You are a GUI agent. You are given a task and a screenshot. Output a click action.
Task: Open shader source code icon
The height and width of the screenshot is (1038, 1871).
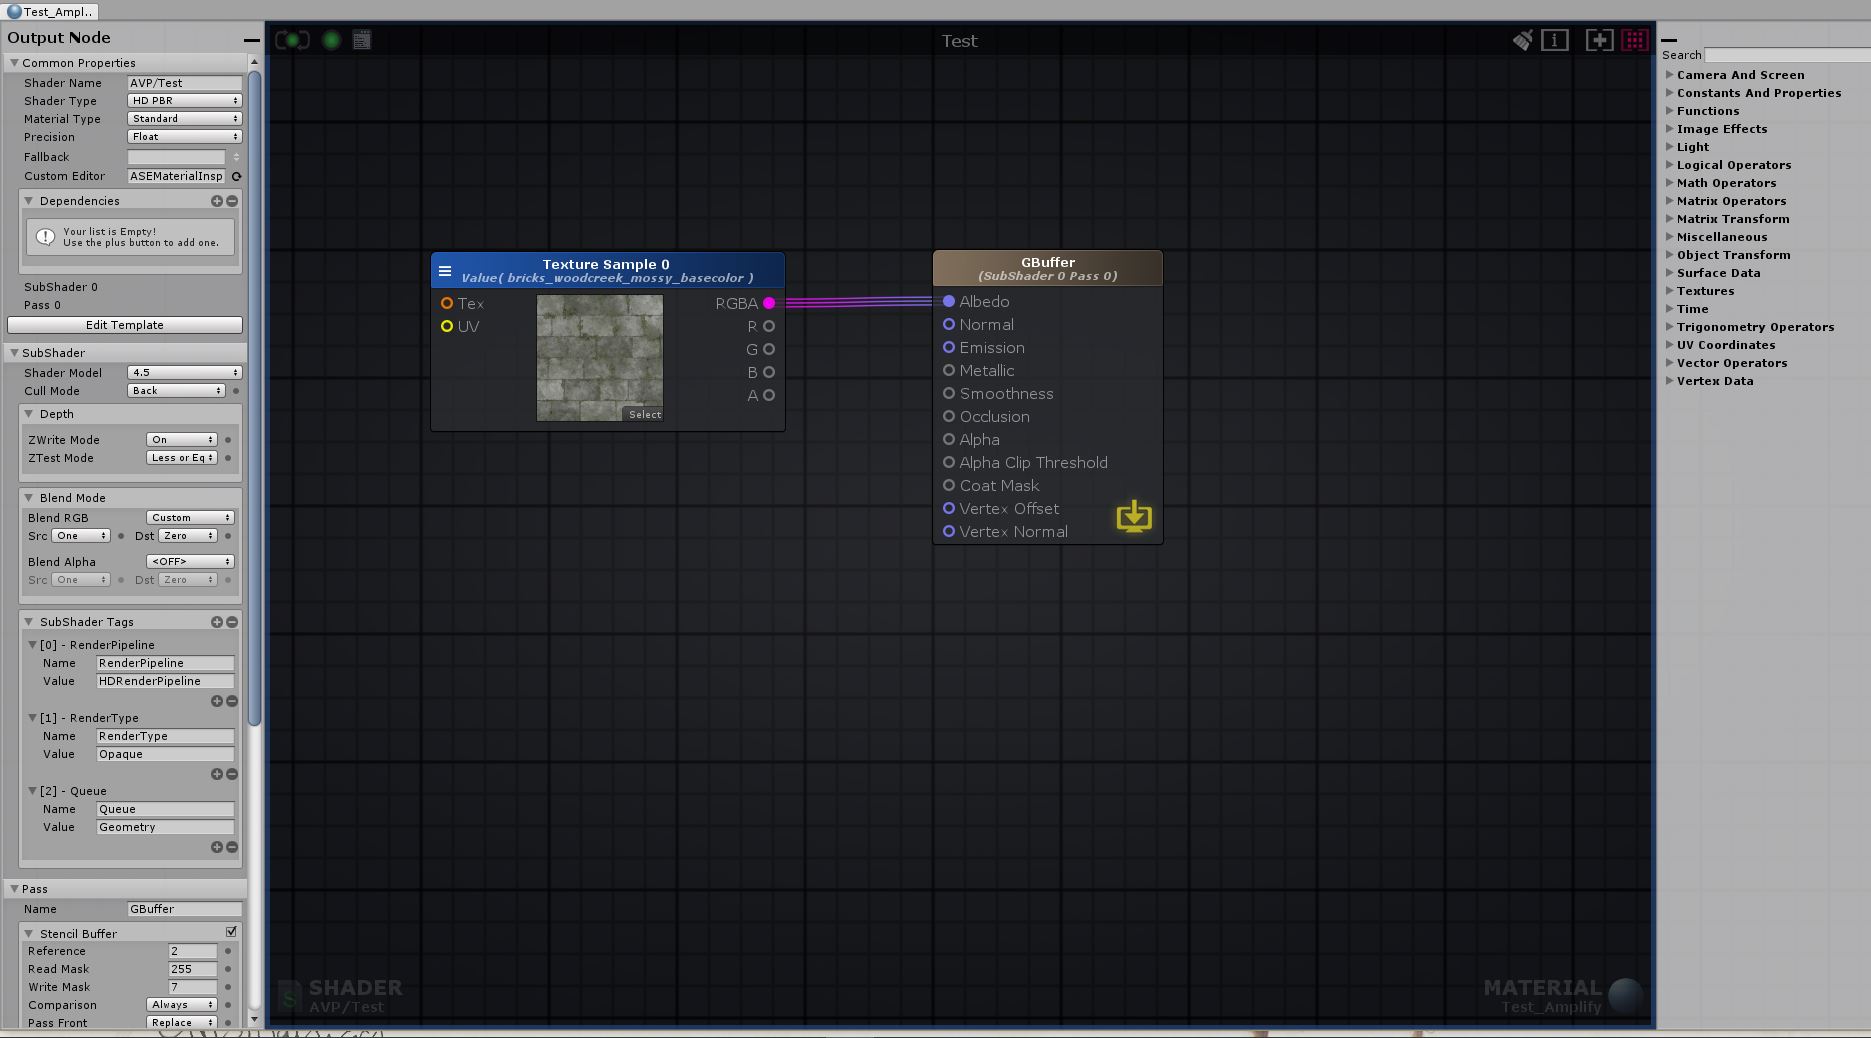coord(362,40)
